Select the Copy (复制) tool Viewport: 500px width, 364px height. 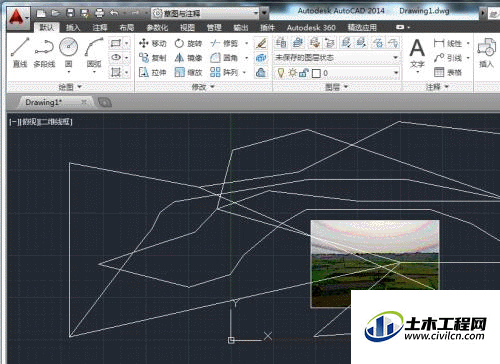[x=152, y=58]
